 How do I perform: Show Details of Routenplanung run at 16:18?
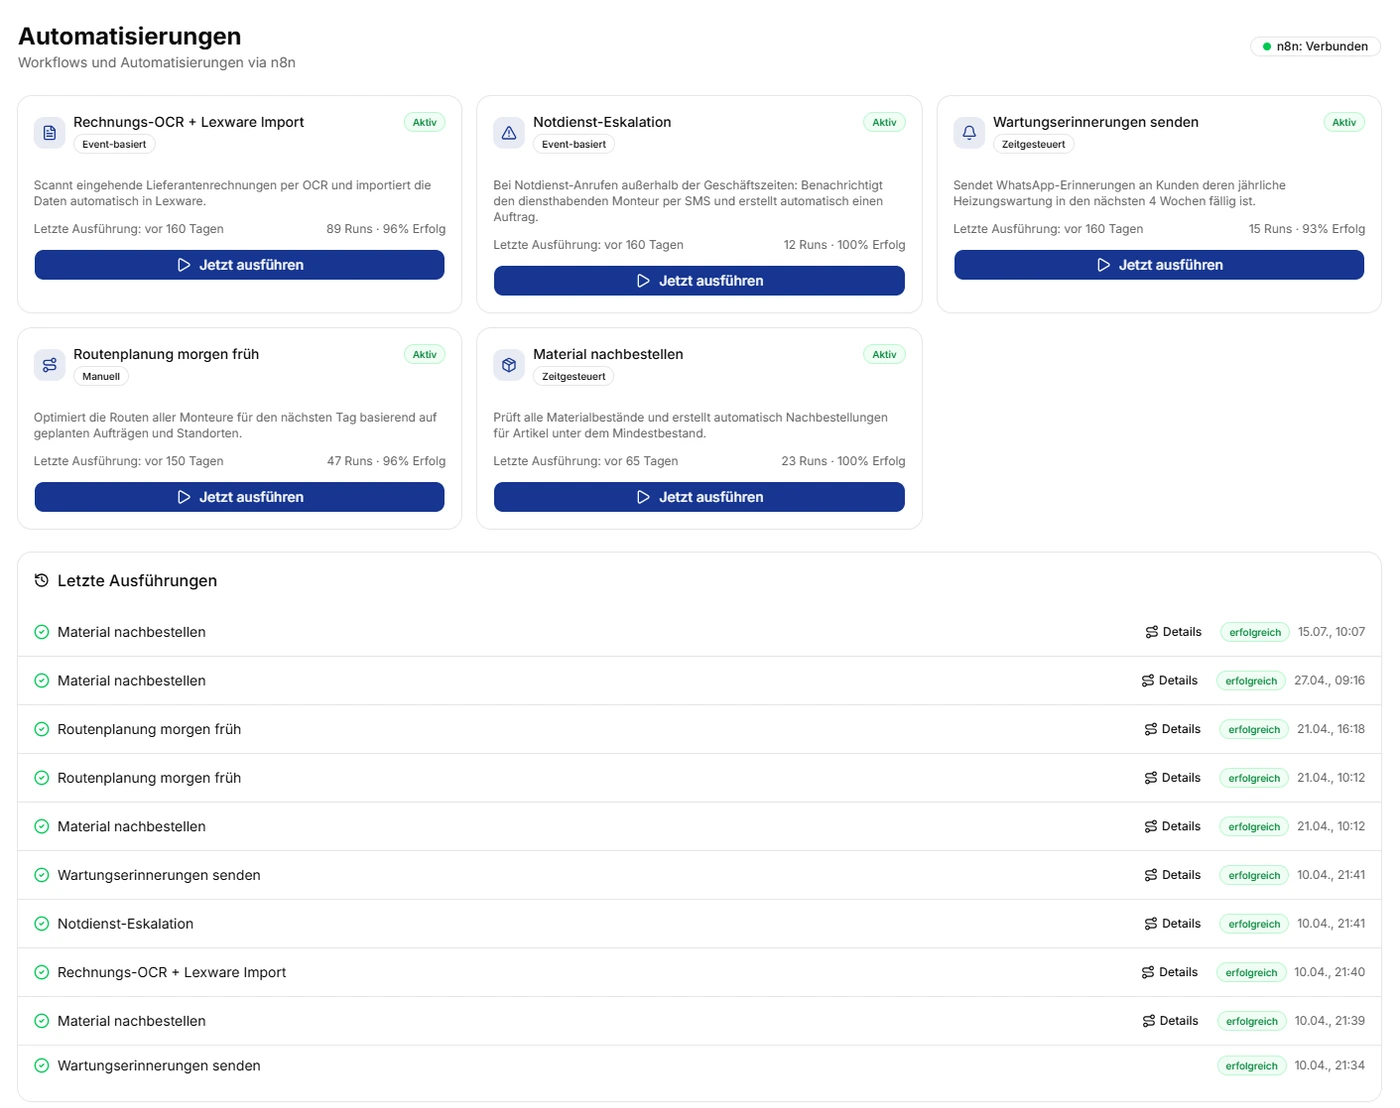[1173, 729]
